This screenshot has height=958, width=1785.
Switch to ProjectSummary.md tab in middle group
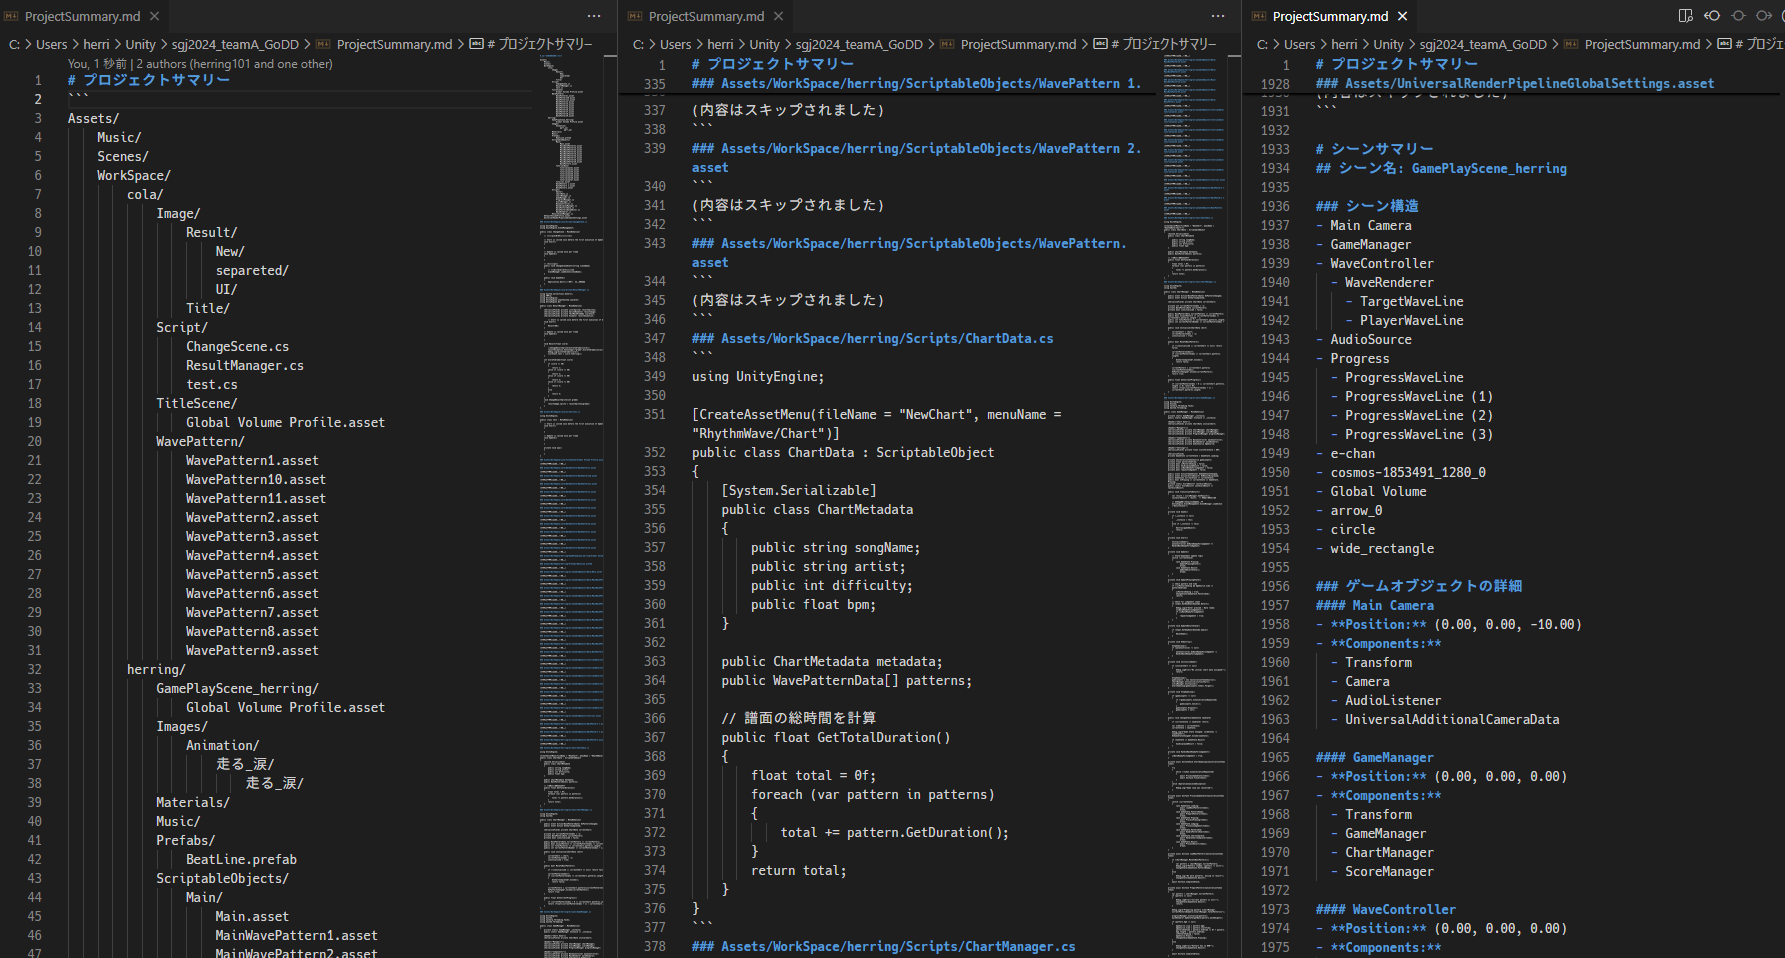(x=706, y=16)
